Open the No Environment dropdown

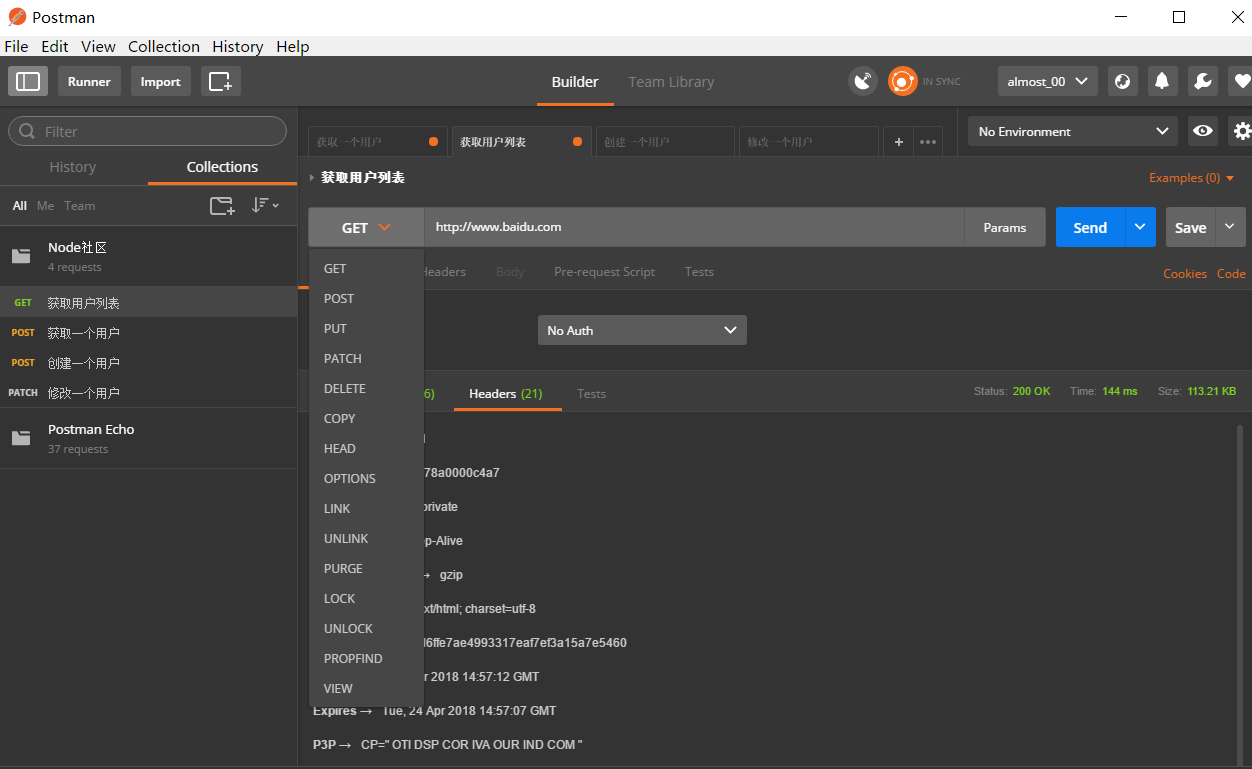click(1073, 131)
